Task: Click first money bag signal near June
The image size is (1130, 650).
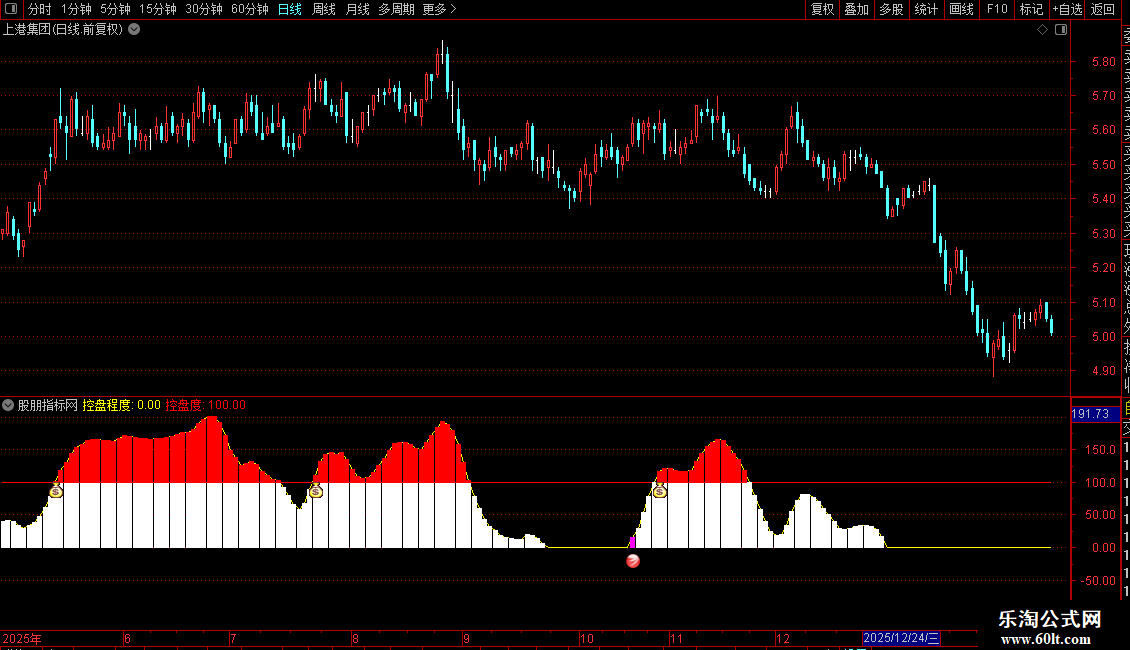Action: coord(55,491)
